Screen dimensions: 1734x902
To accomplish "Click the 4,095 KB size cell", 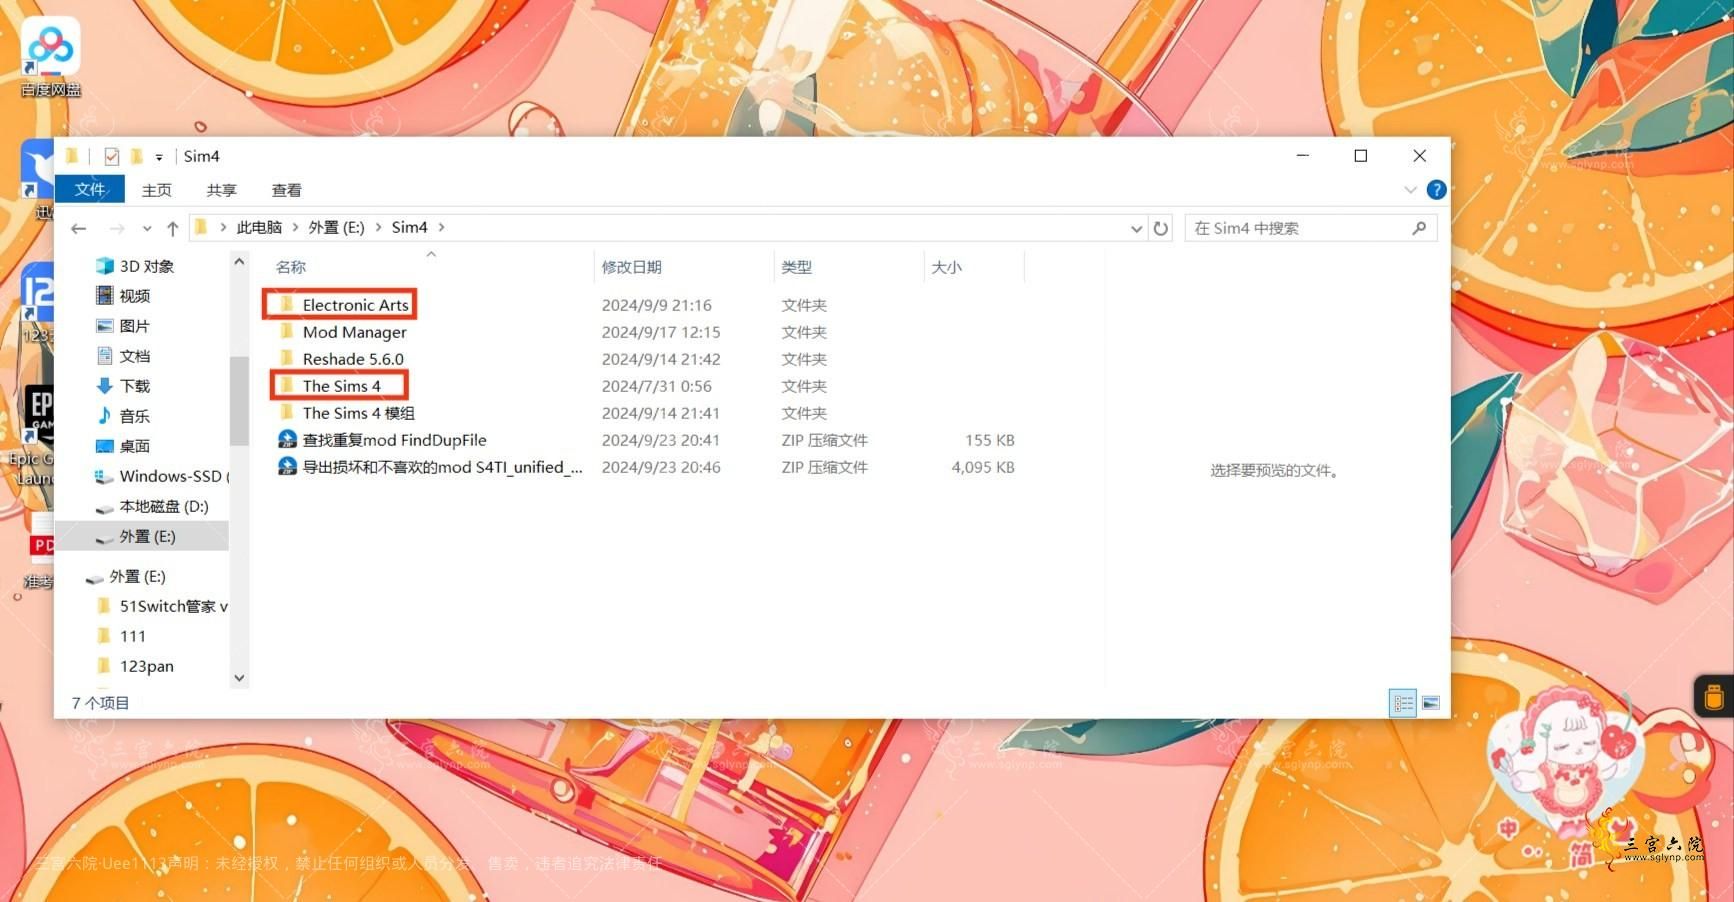I will (x=983, y=467).
